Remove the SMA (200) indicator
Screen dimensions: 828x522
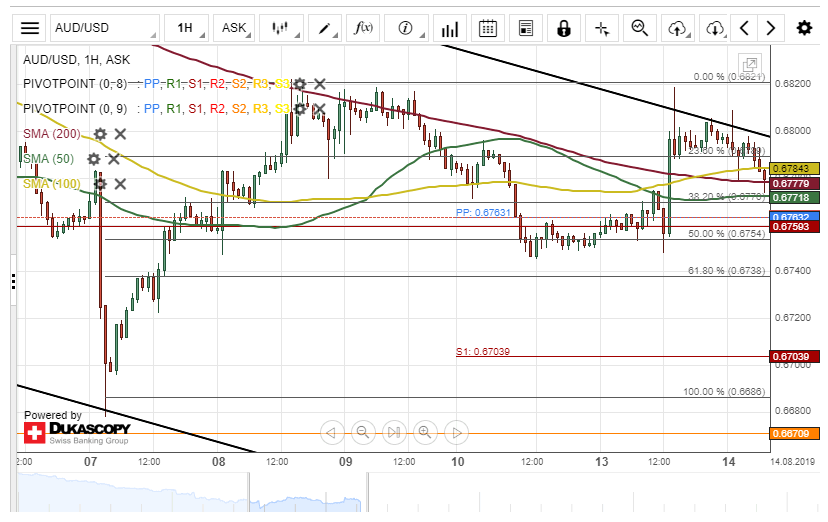pos(120,134)
